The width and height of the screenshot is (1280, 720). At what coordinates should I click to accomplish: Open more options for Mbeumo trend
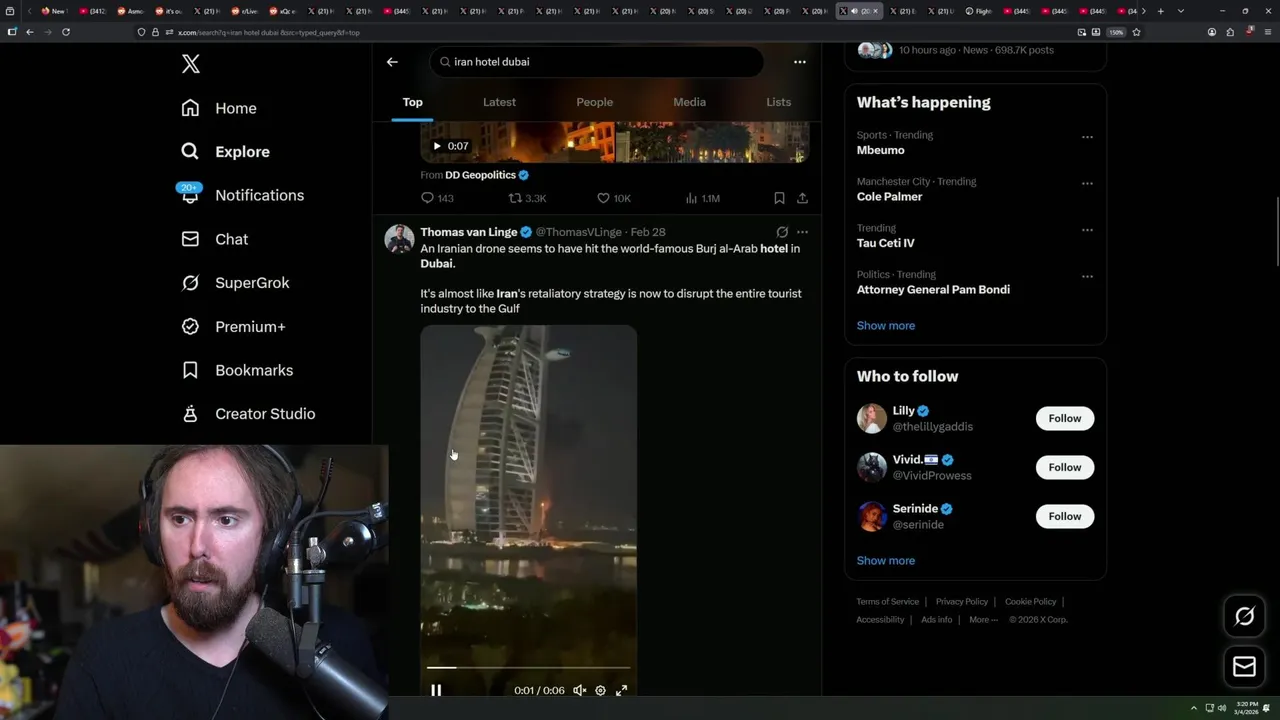tap(1087, 137)
